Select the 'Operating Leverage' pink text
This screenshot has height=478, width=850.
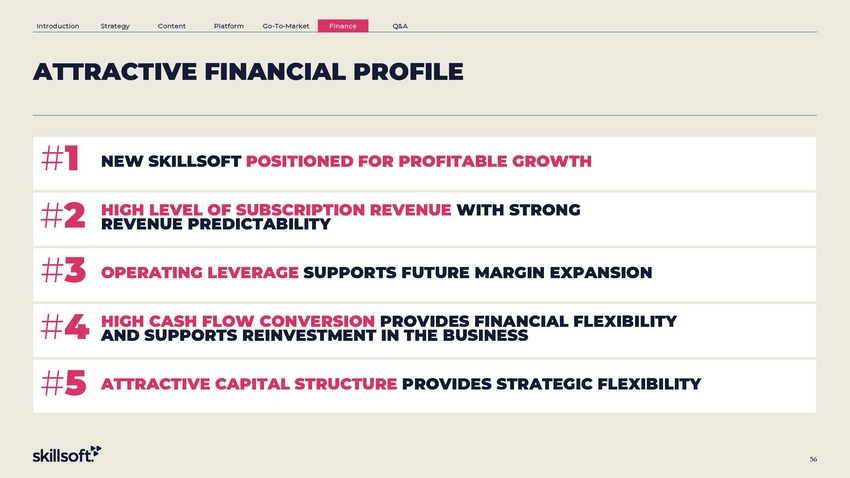tap(199, 272)
